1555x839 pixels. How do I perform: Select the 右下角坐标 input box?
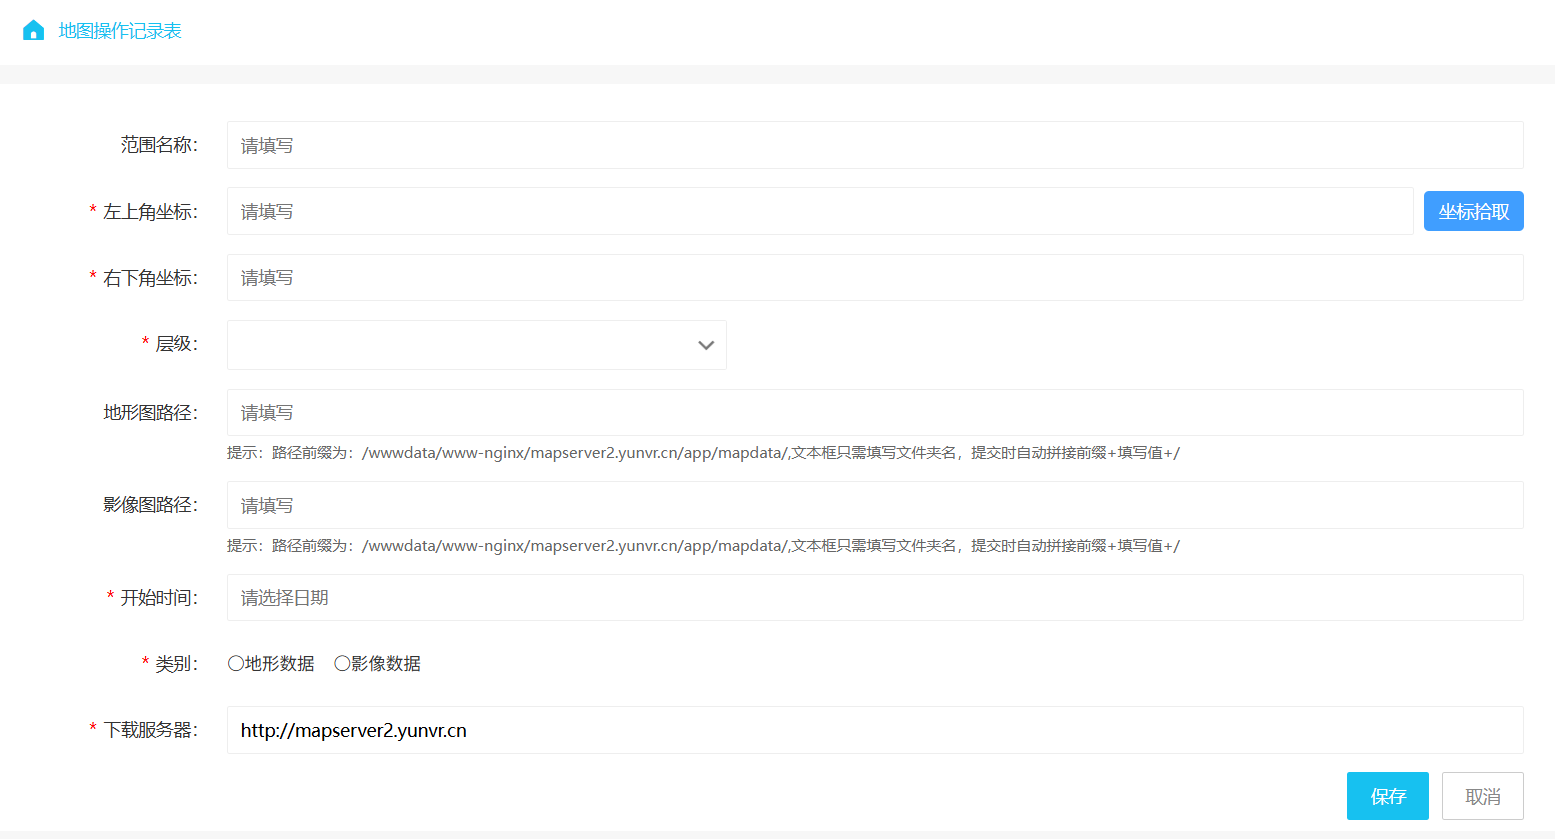(x=874, y=278)
